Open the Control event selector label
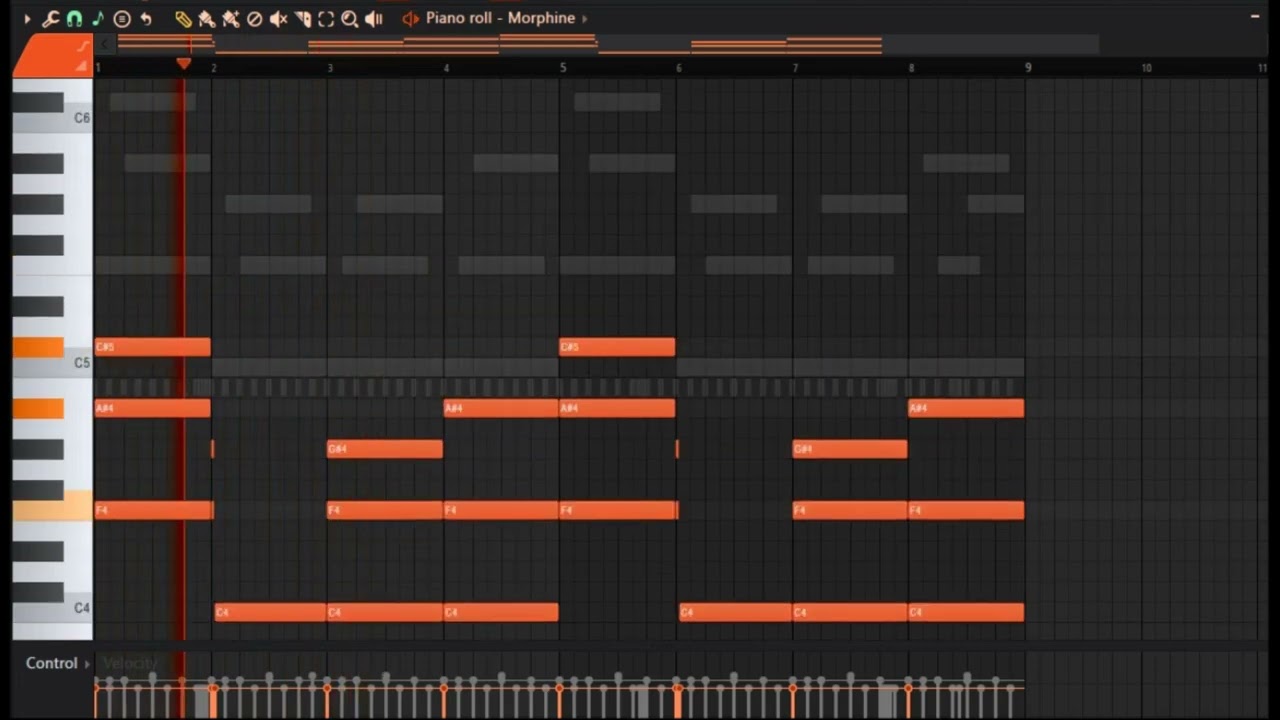Viewport: 1280px width, 720px height. 52,663
